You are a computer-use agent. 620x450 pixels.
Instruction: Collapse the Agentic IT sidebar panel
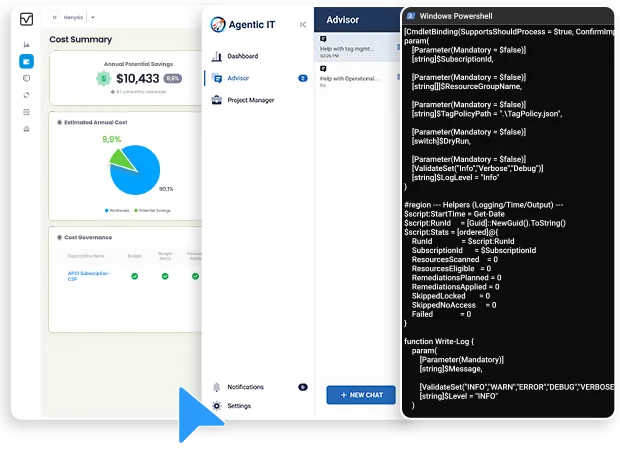302,24
